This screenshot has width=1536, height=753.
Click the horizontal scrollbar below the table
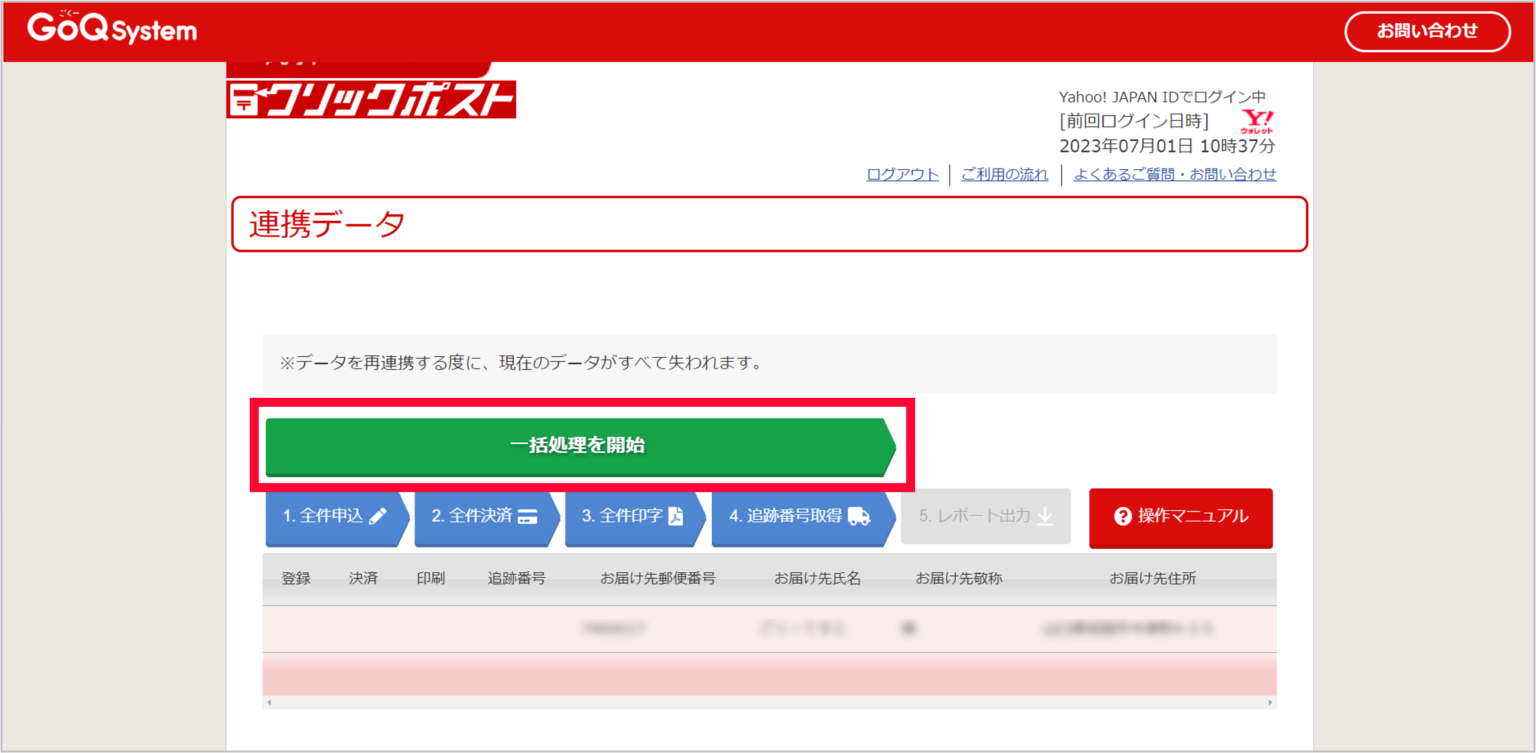770,704
